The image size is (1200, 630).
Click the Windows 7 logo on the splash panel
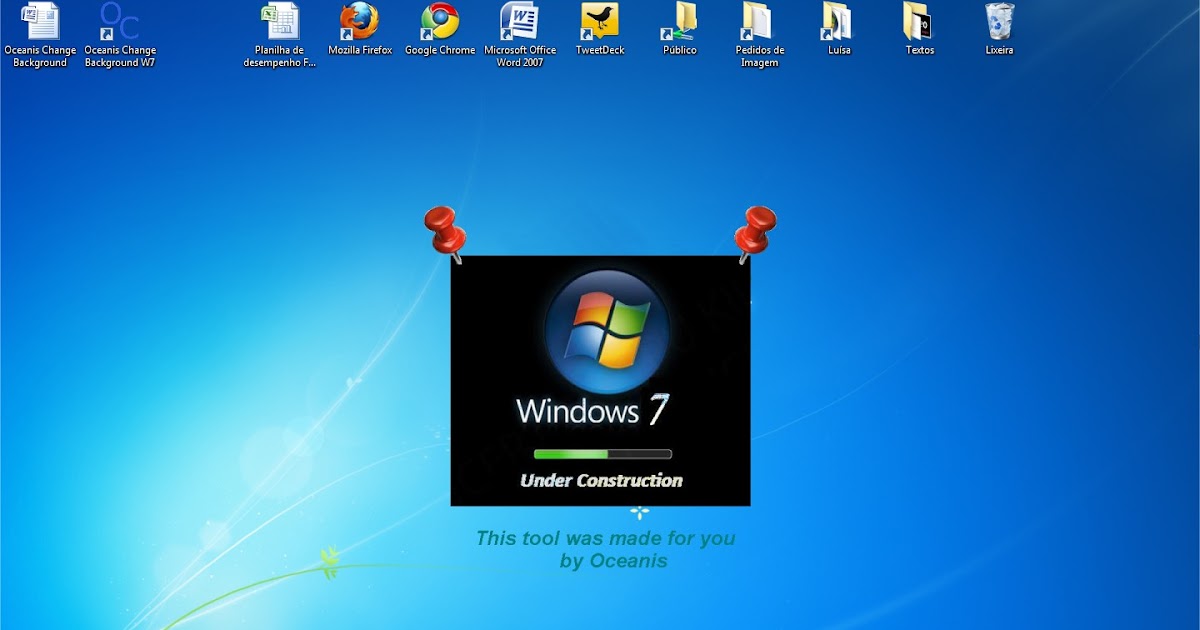(600, 330)
